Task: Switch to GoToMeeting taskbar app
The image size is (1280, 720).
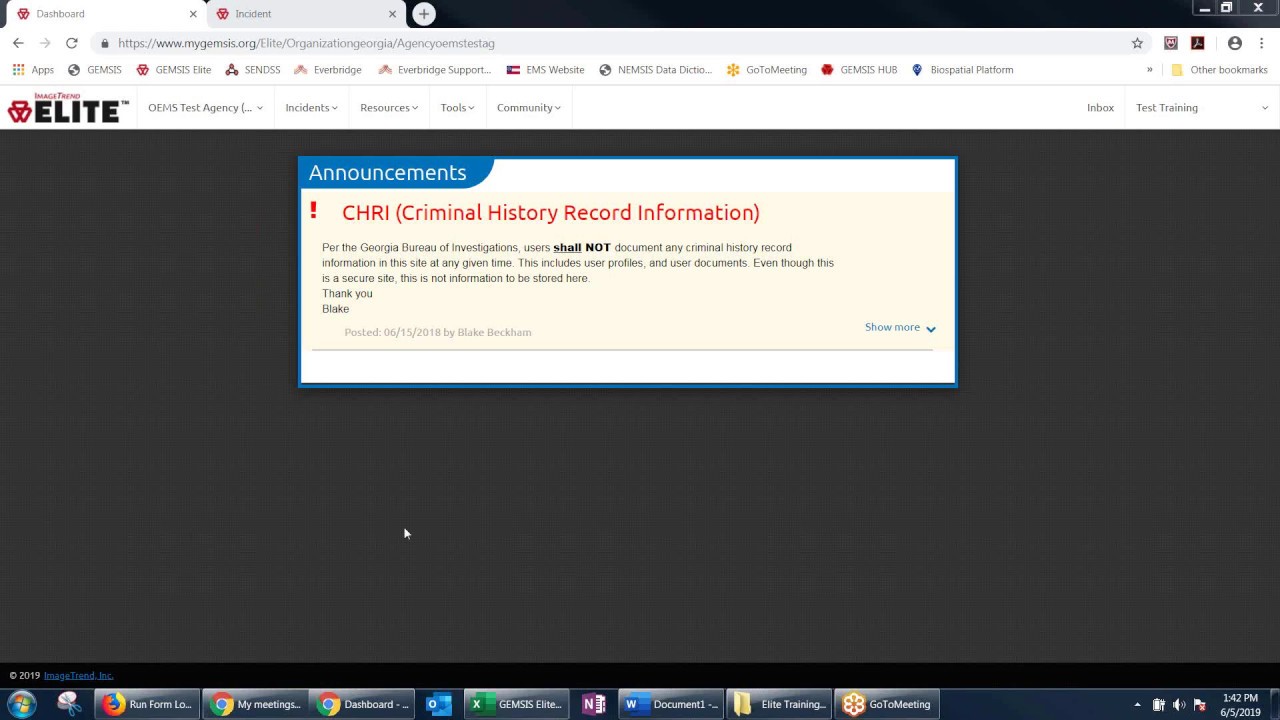Action: [x=887, y=704]
